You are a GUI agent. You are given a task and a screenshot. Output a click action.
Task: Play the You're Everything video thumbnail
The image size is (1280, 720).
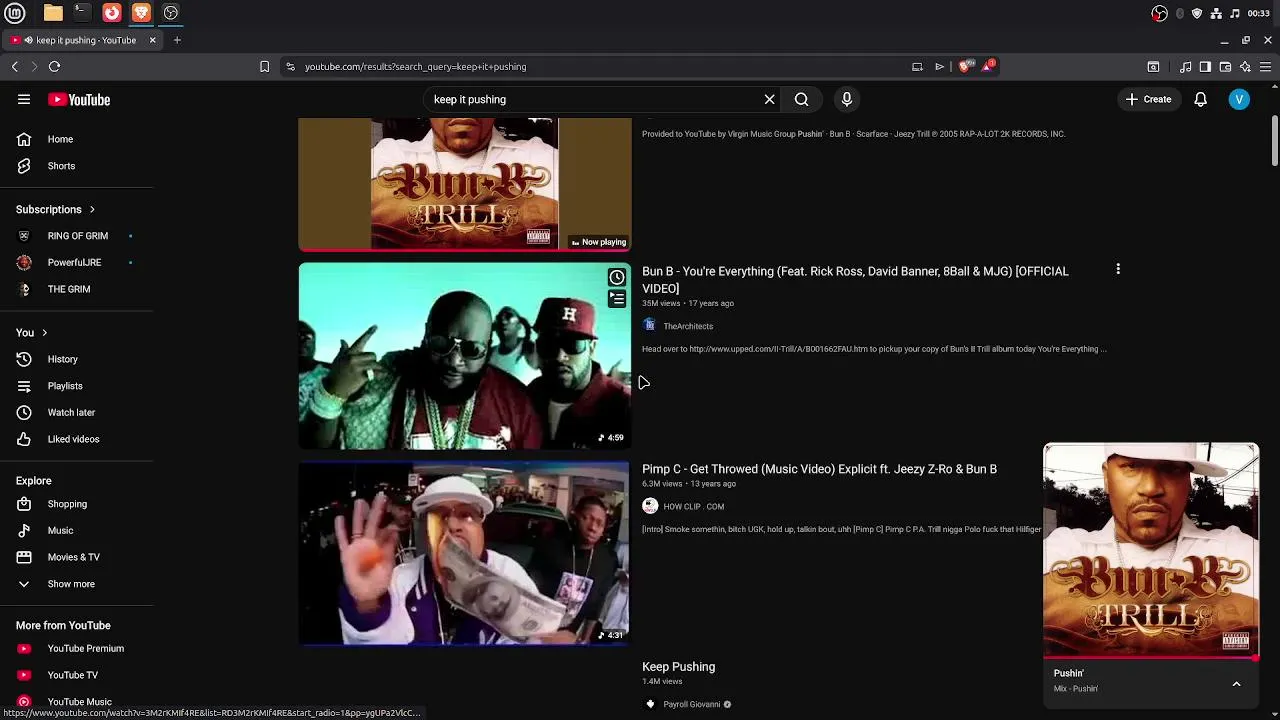(x=465, y=356)
